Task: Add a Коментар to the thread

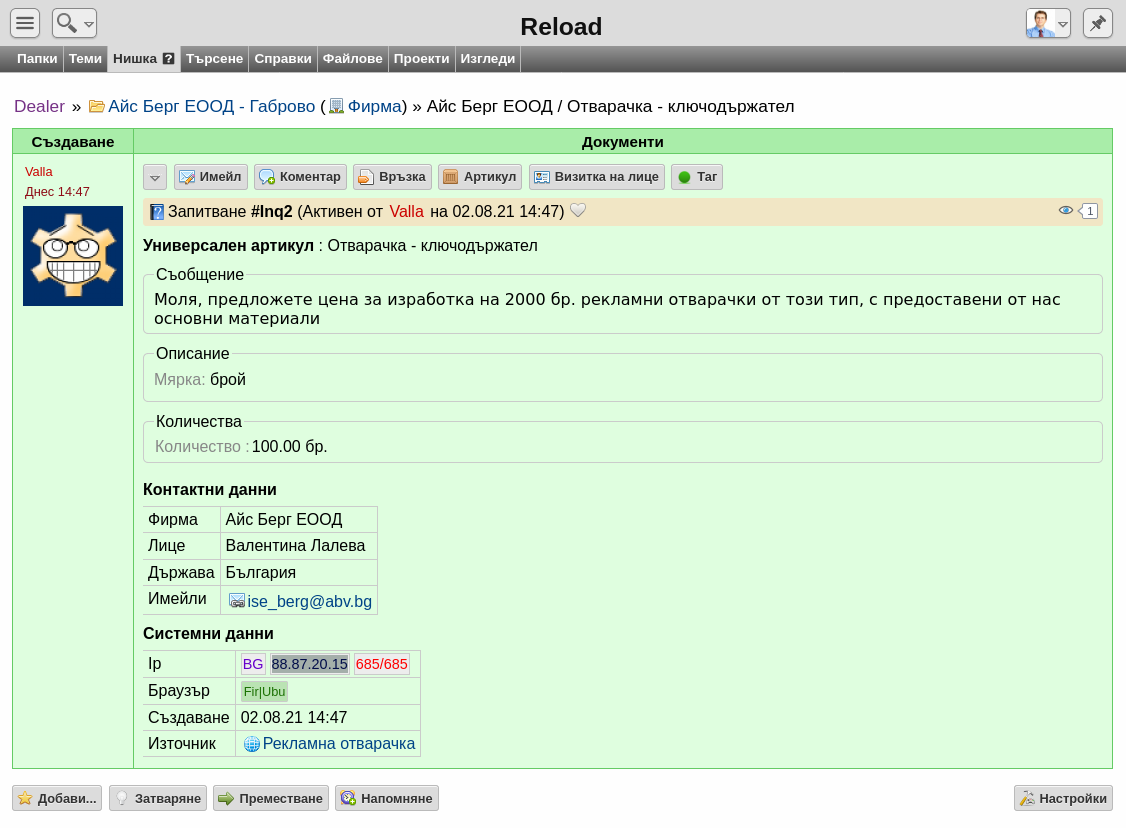Action: [300, 177]
